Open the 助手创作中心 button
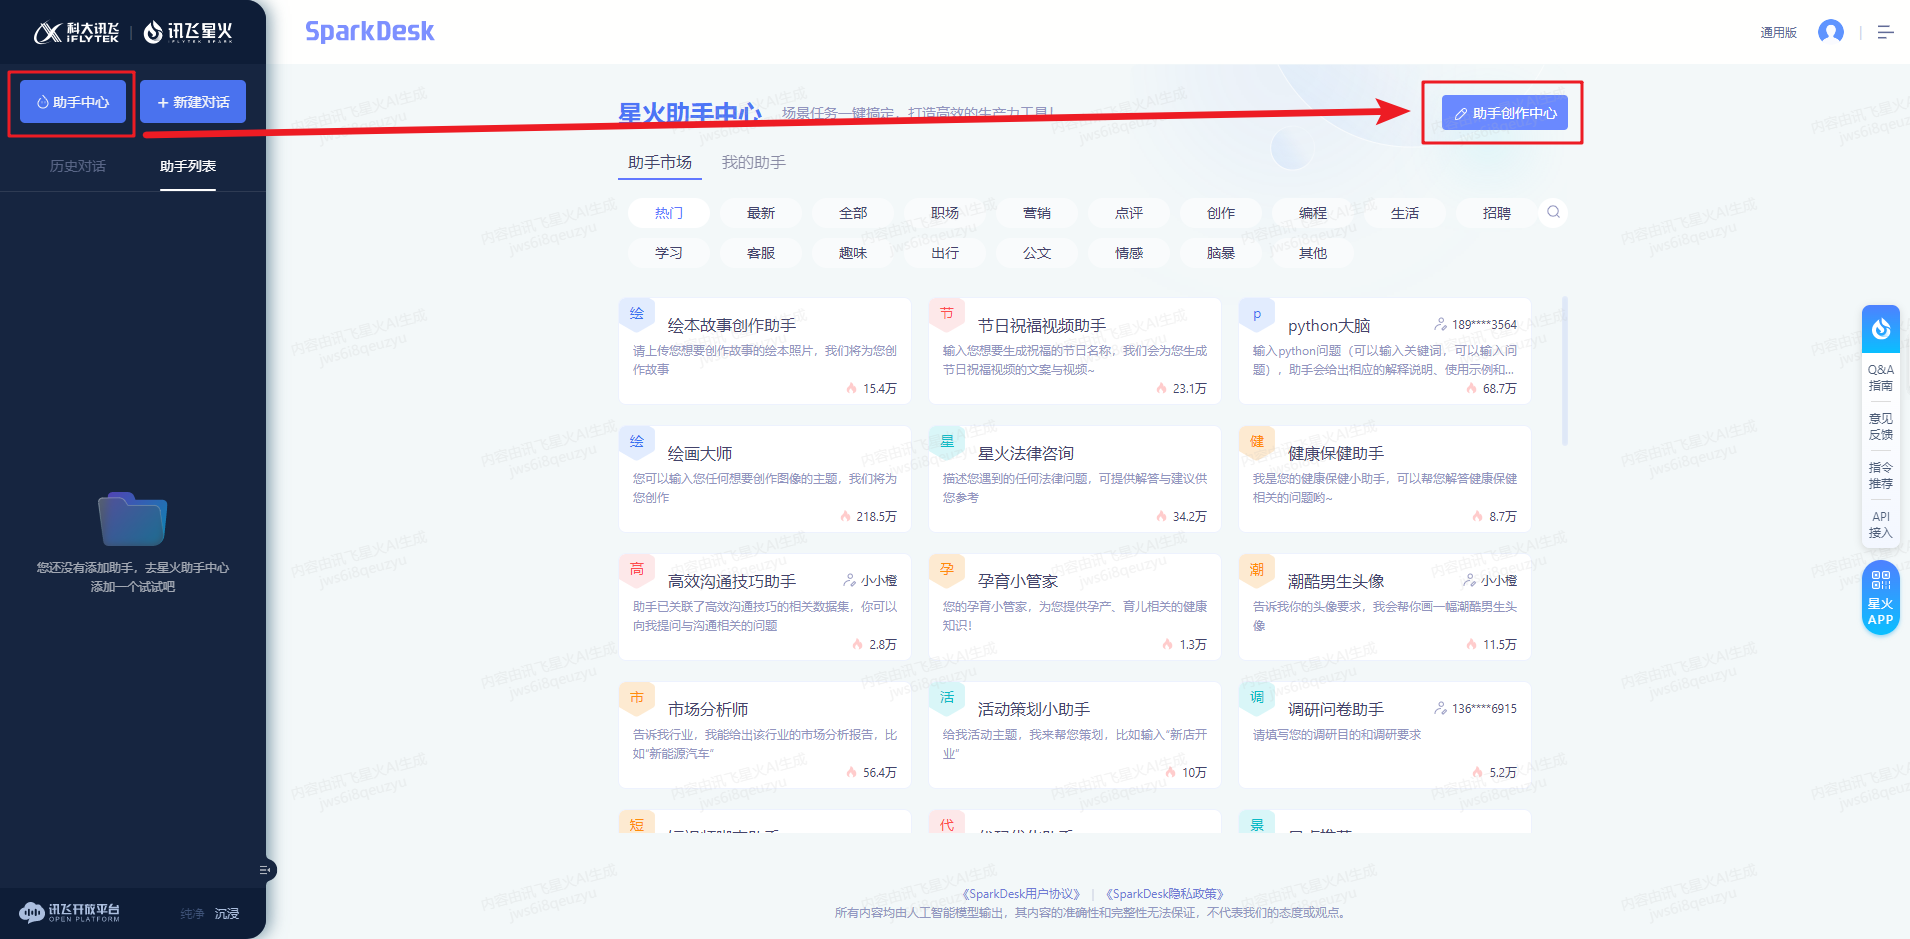This screenshot has width=1910, height=939. (x=1505, y=113)
